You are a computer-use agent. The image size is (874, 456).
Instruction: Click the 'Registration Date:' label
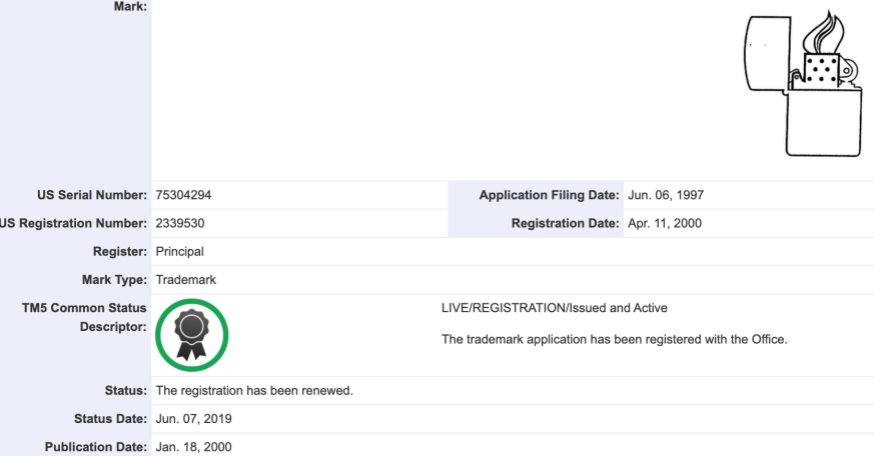coord(565,224)
